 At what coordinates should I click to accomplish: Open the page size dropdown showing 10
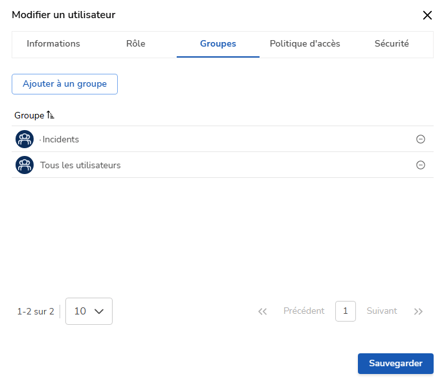(x=89, y=311)
